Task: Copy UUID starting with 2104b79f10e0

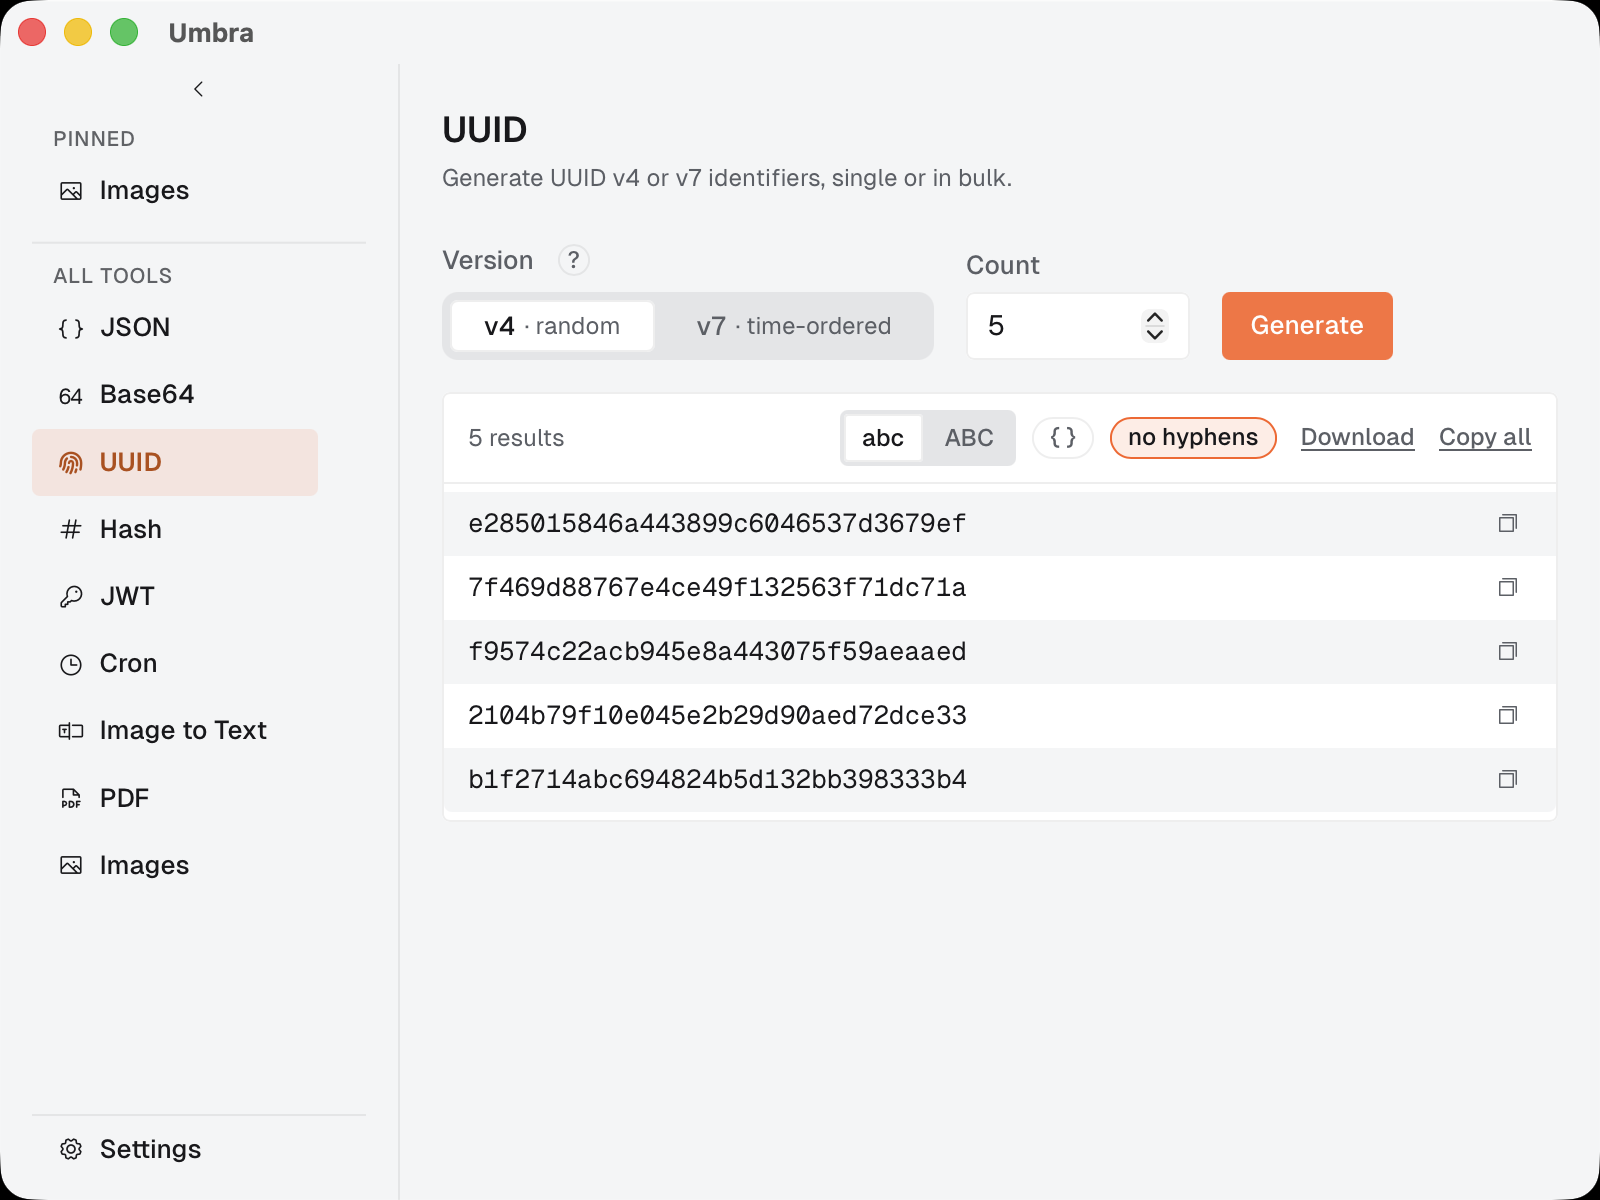Action: pos(1508,715)
